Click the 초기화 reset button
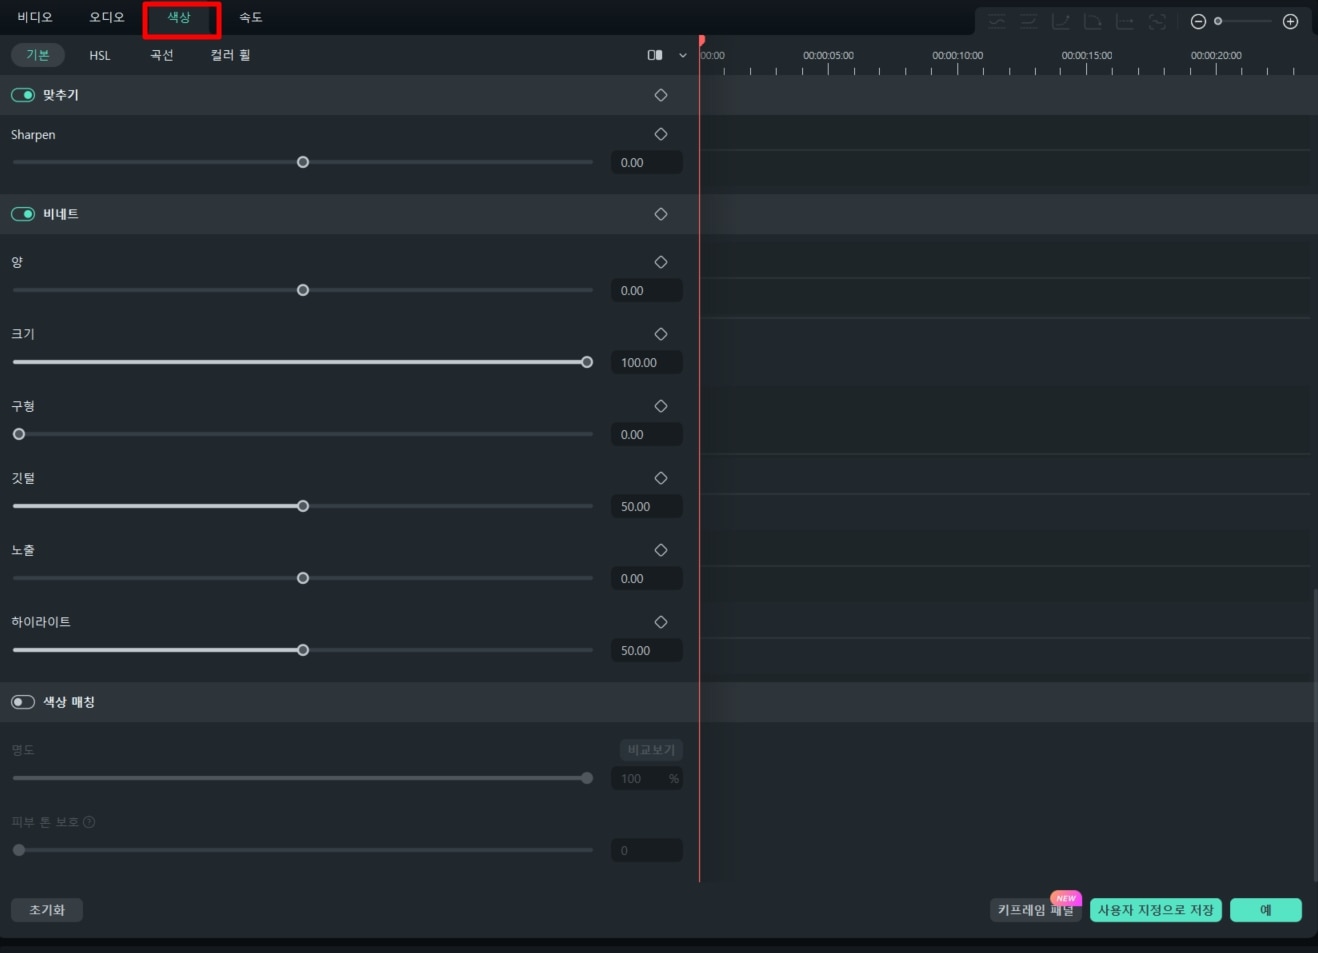Viewport: 1318px width, 953px height. point(47,910)
